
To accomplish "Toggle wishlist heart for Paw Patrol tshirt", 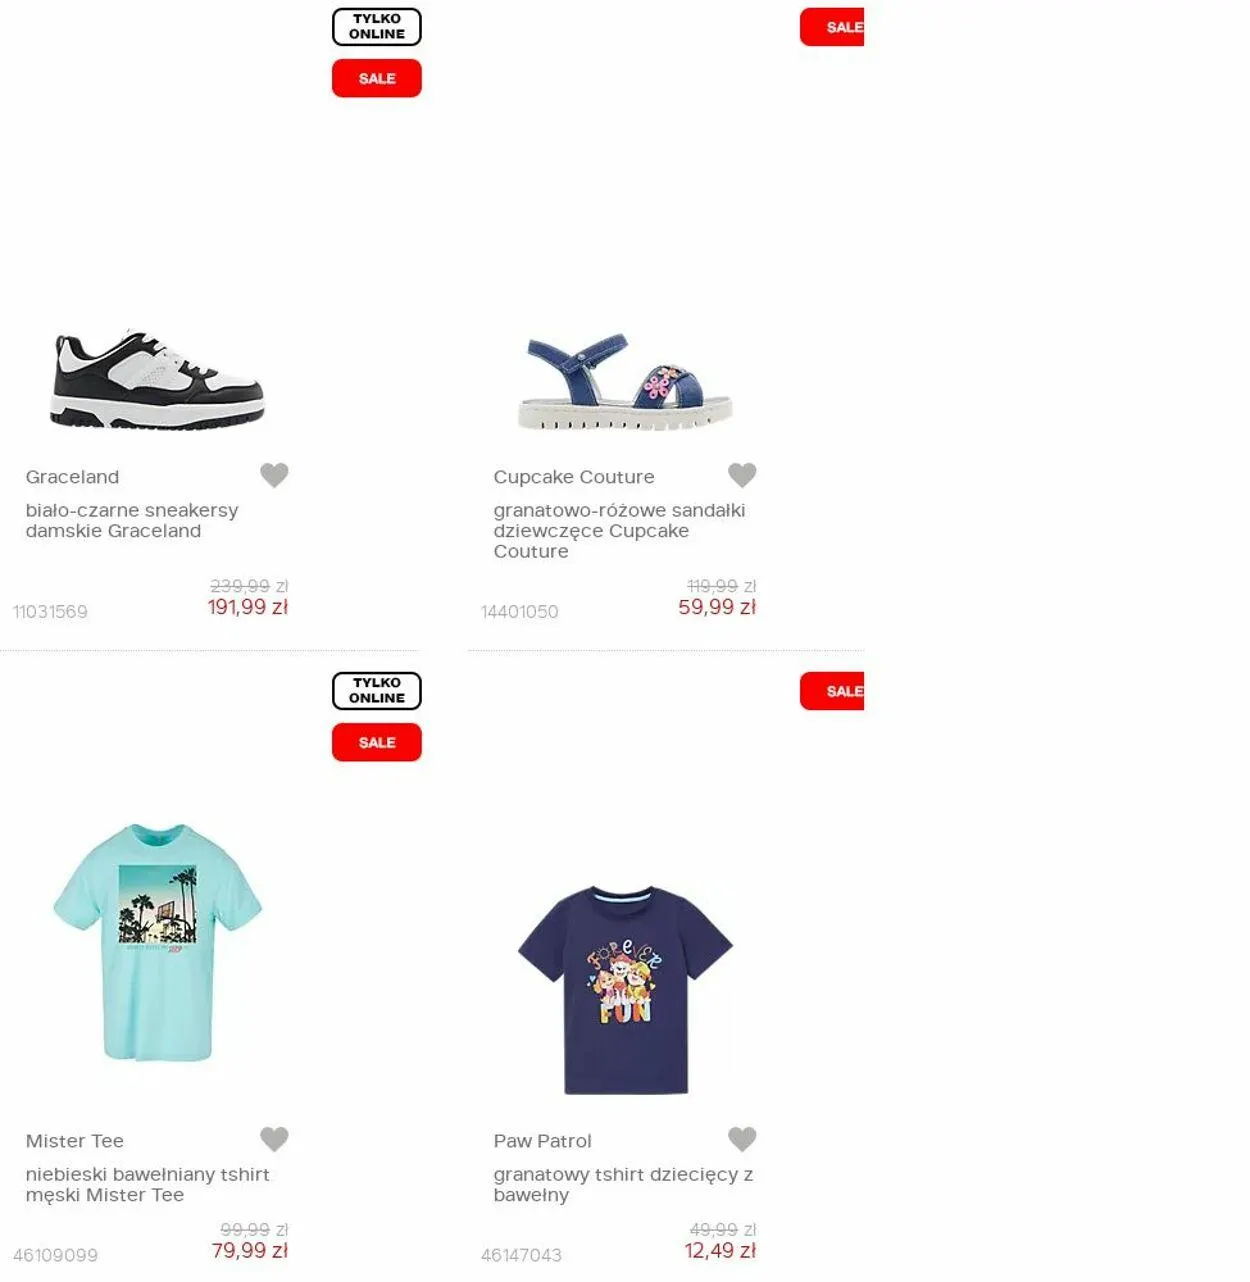I will pyautogui.click(x=742, y=1139).
